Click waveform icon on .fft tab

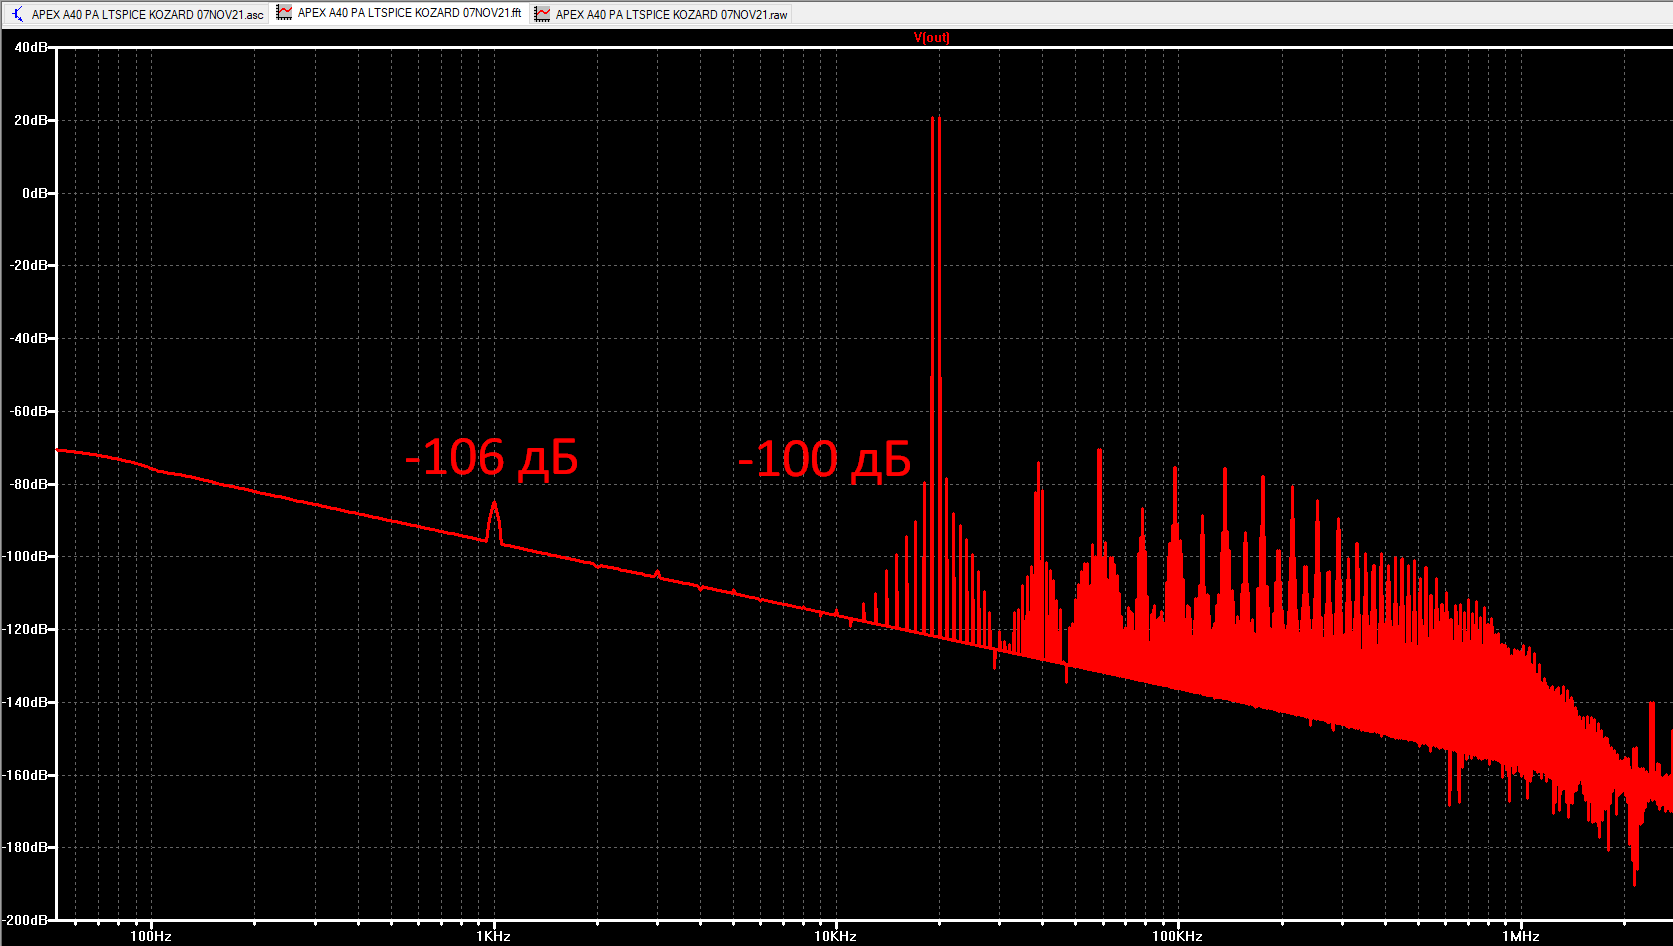(284, 13)
